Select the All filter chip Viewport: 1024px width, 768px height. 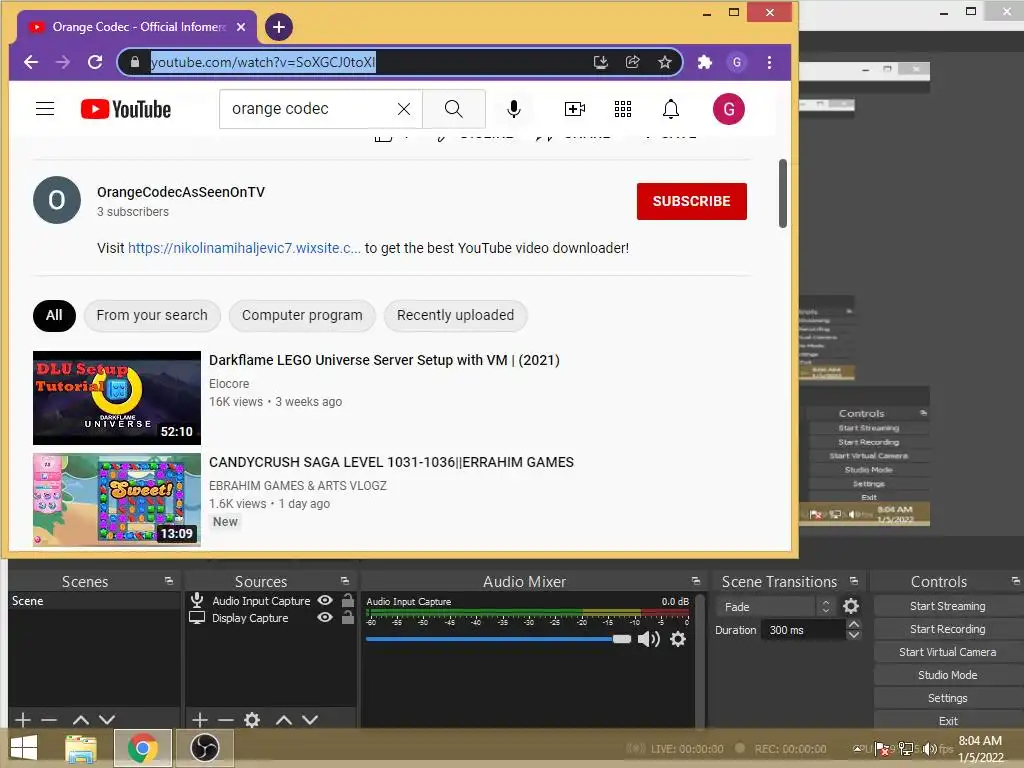[x=54, y=315]
